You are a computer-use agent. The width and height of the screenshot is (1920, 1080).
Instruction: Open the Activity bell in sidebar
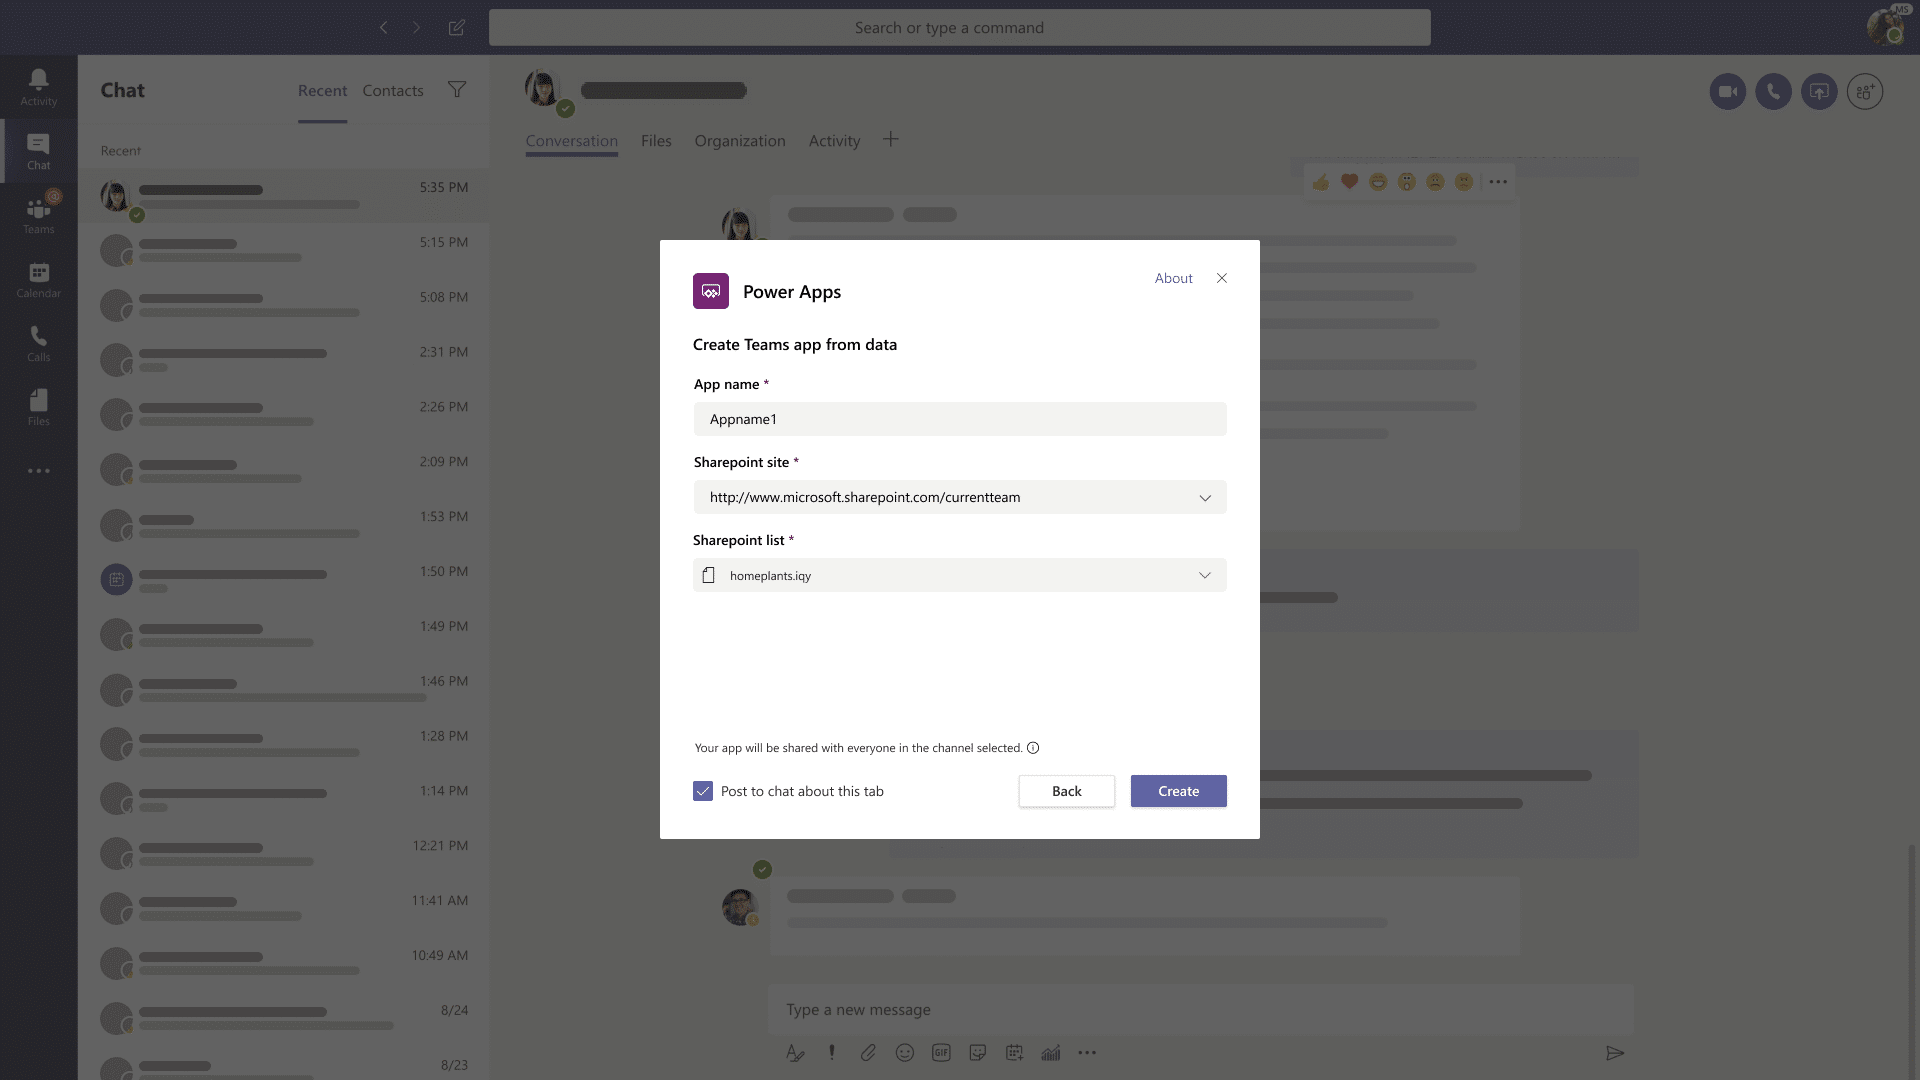[38, 86]
